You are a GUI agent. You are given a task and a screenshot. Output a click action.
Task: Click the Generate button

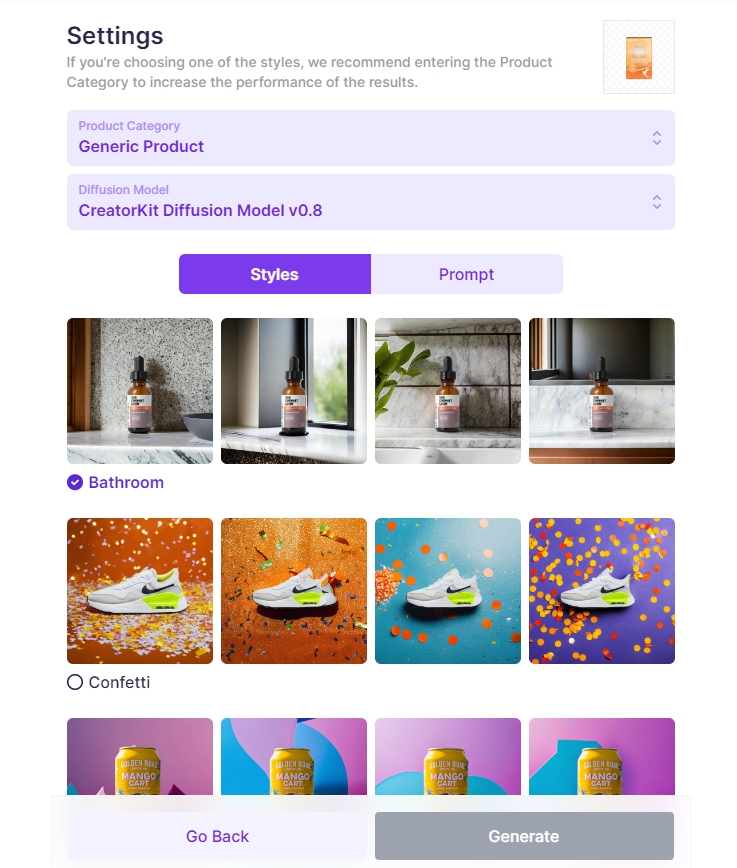tap(524, 836)
